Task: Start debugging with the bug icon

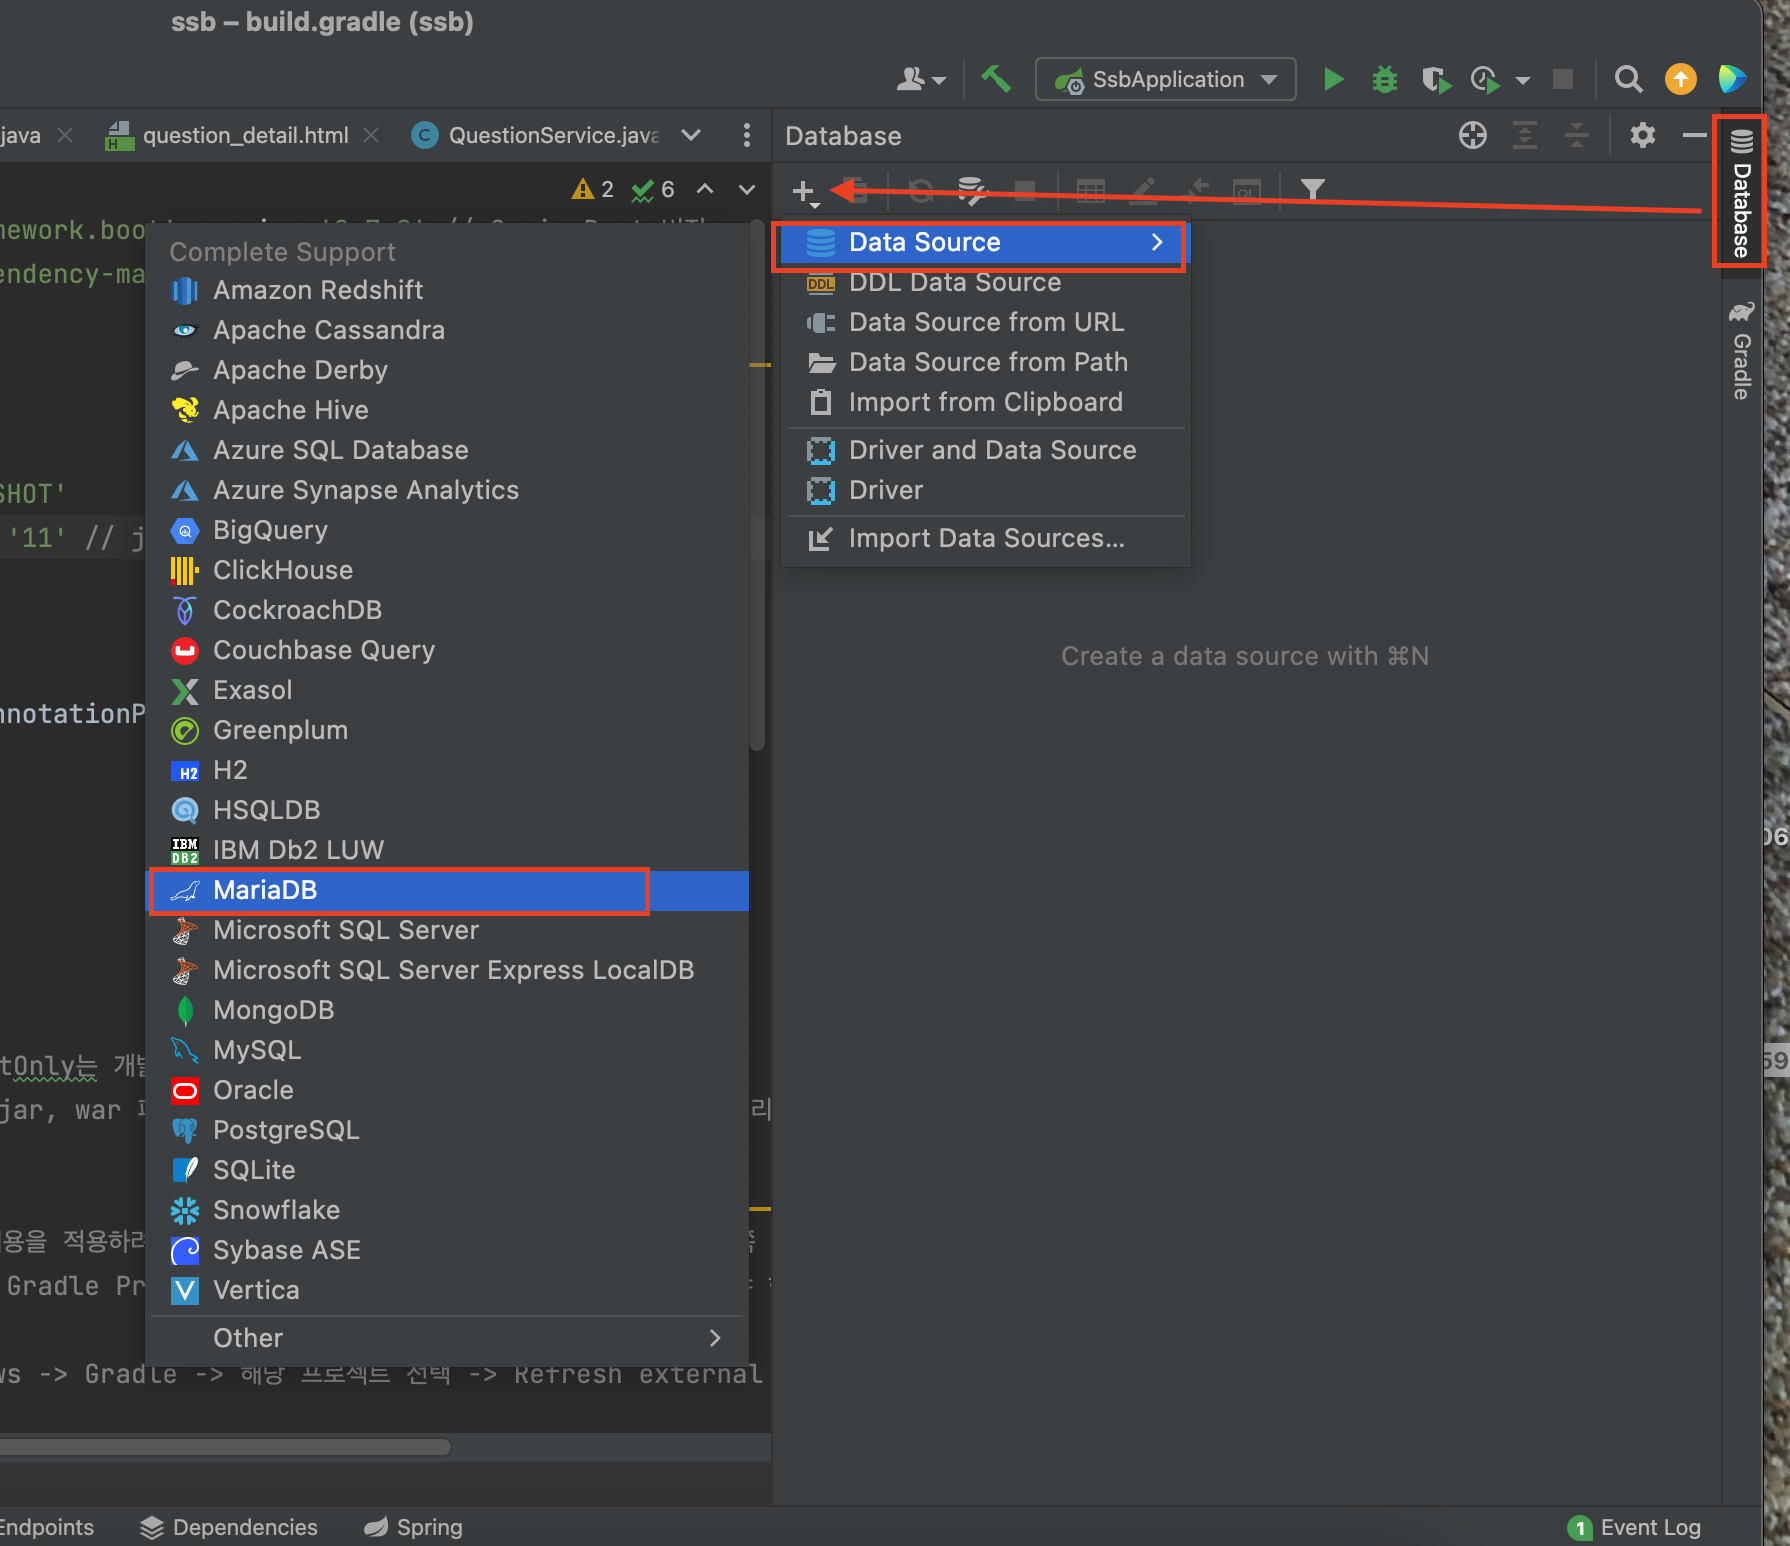Action: pos(1385,79)
